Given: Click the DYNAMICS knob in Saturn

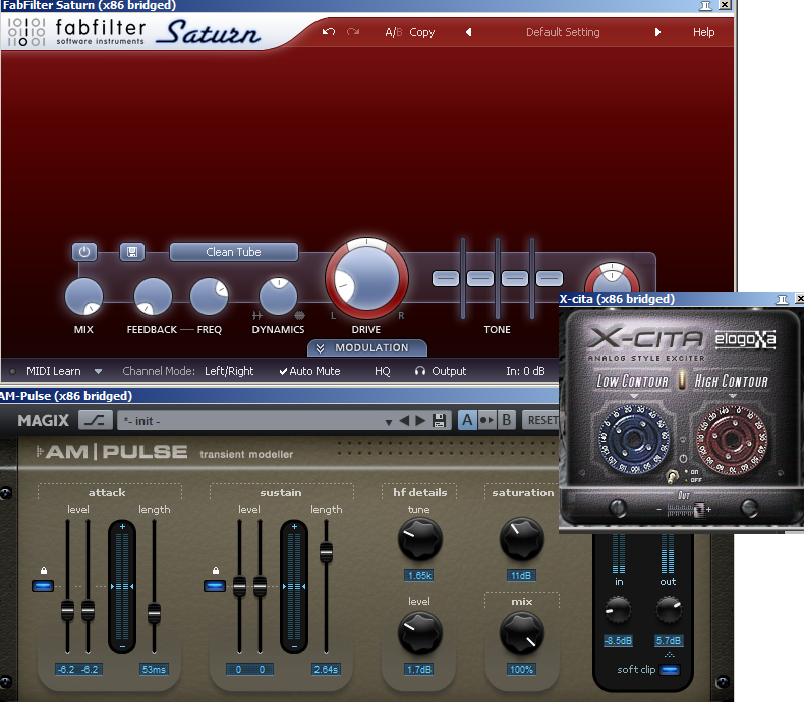Looking at the screenshot, I should pyautogui.click(x=278, y=296).
